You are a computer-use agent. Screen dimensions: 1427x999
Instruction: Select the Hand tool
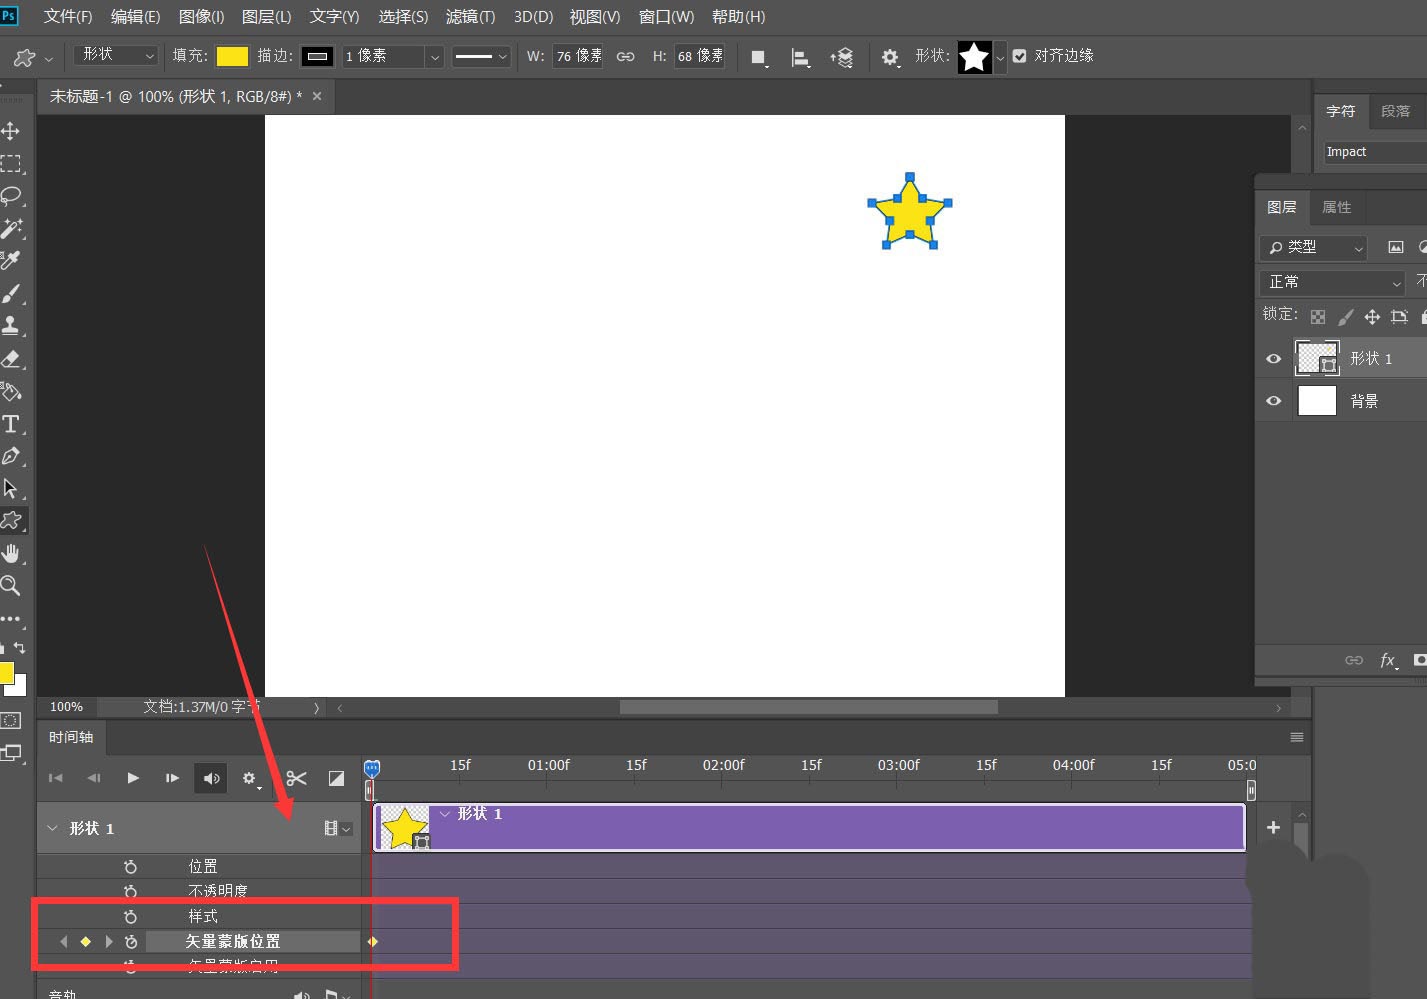point(11,553)
